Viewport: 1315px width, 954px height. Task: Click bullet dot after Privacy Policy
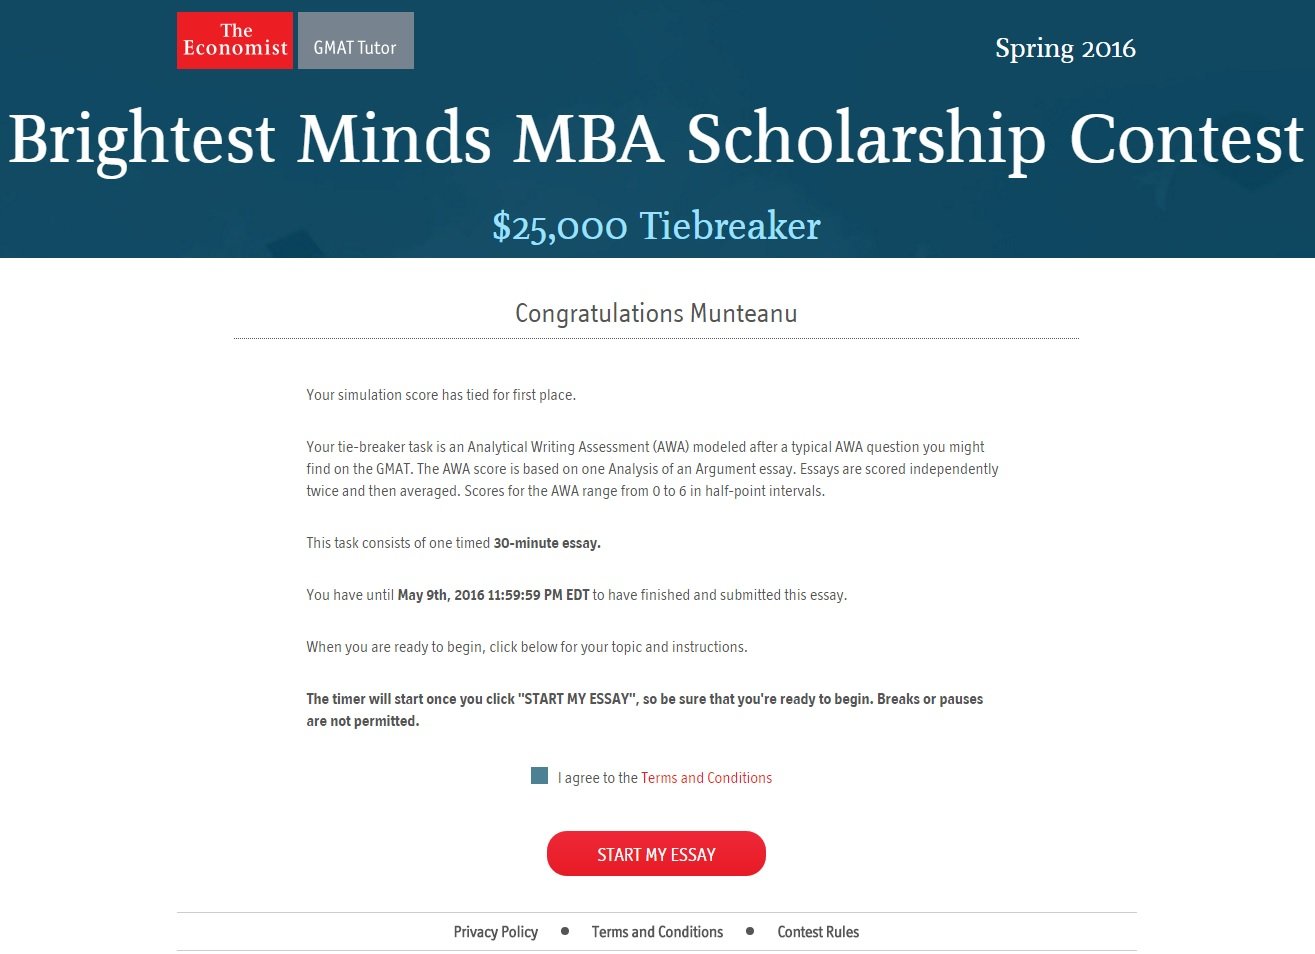pos(565,931)
